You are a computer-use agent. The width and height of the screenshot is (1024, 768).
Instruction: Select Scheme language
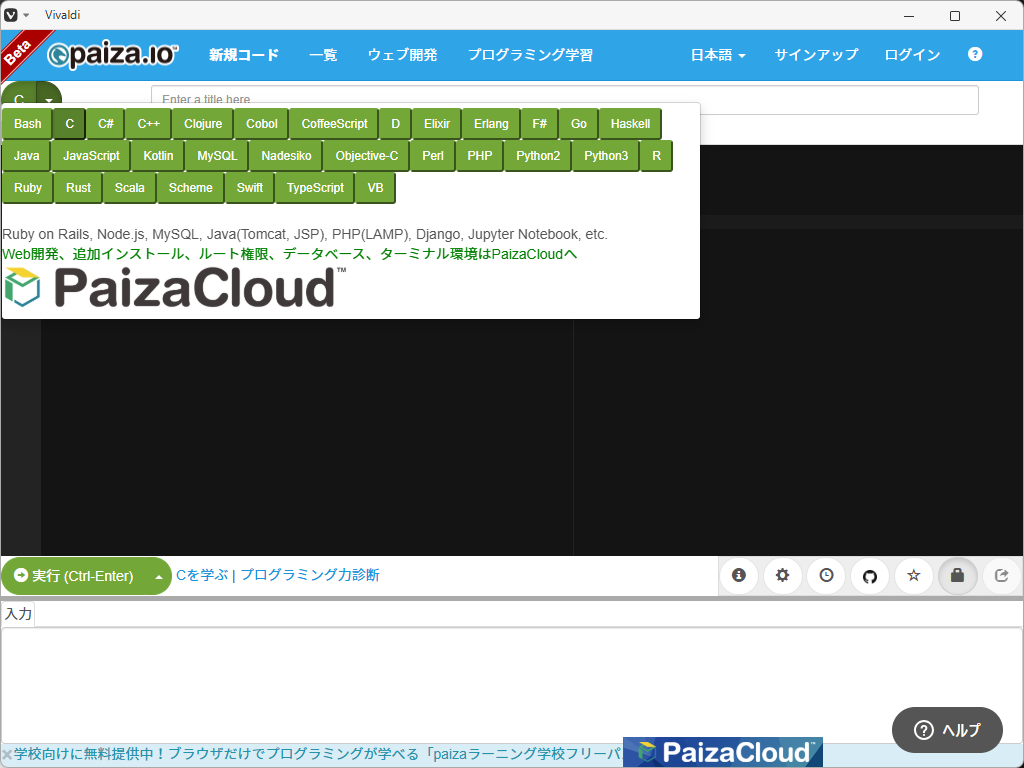191,188
